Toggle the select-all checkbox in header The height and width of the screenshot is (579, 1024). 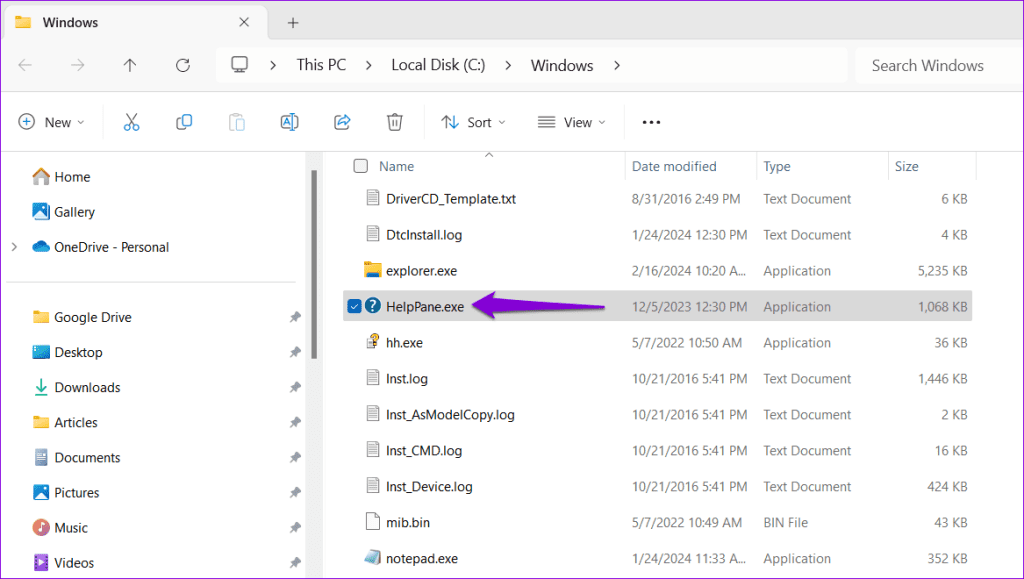tap(360, 166)
